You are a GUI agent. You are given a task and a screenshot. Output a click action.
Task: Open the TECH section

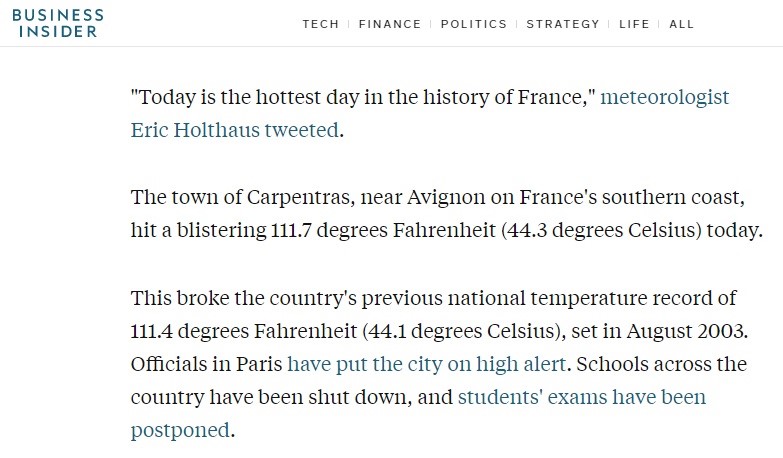click(321, 24)
